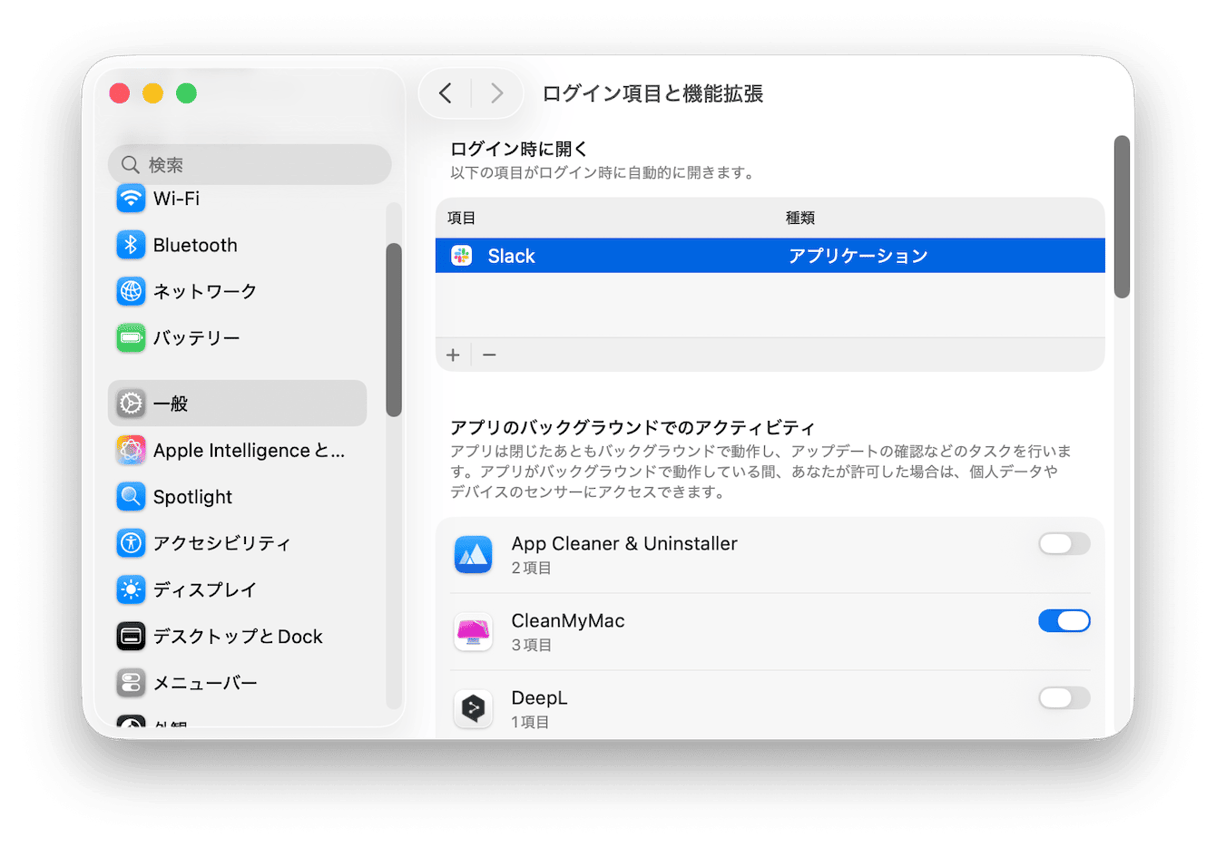Enable DeepL background activity
1216x847 pixels.
click(x=1064, y=697)
